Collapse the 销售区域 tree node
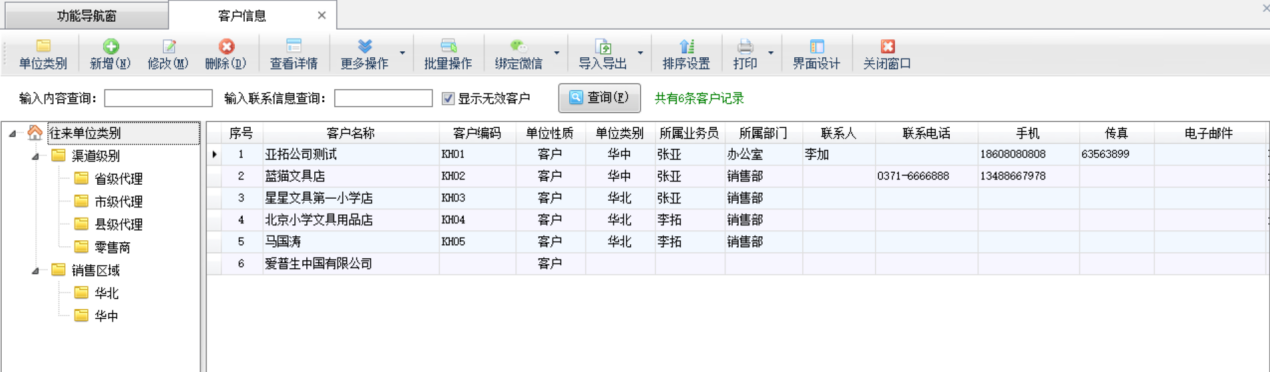The width and height of the screenshot is (1270, 372). point(35,270)
